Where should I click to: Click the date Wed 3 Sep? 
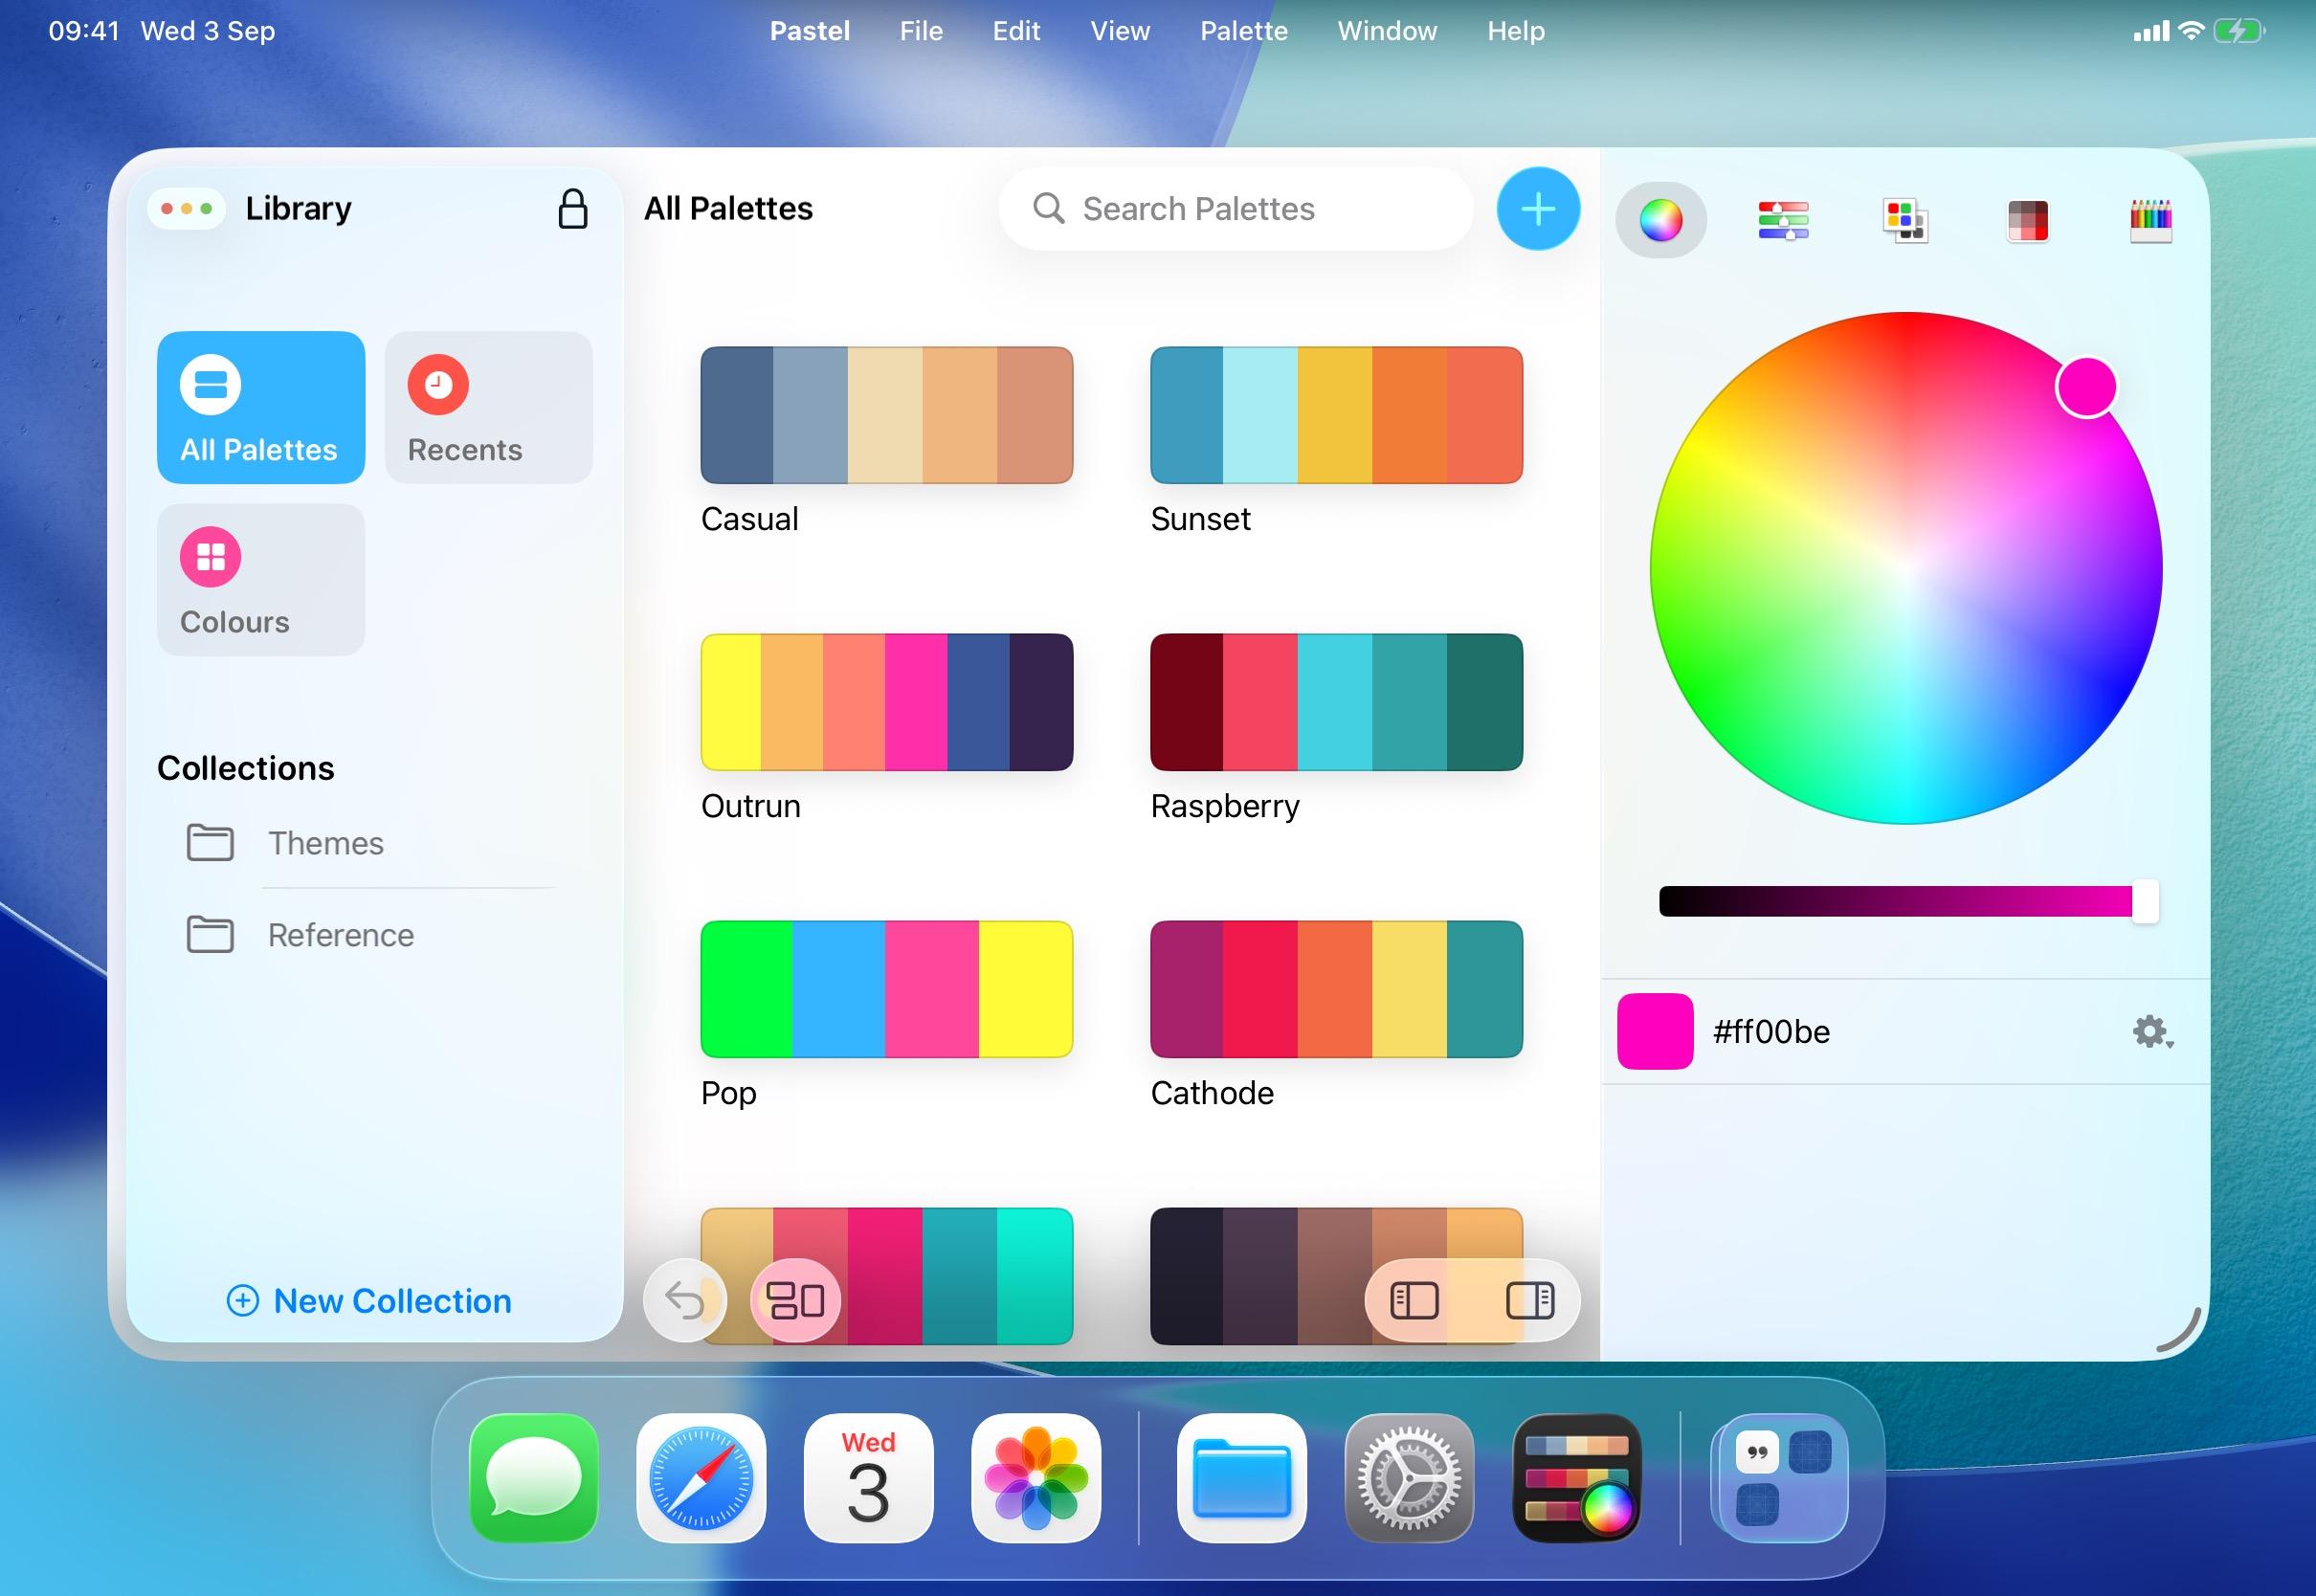(208, 31)
